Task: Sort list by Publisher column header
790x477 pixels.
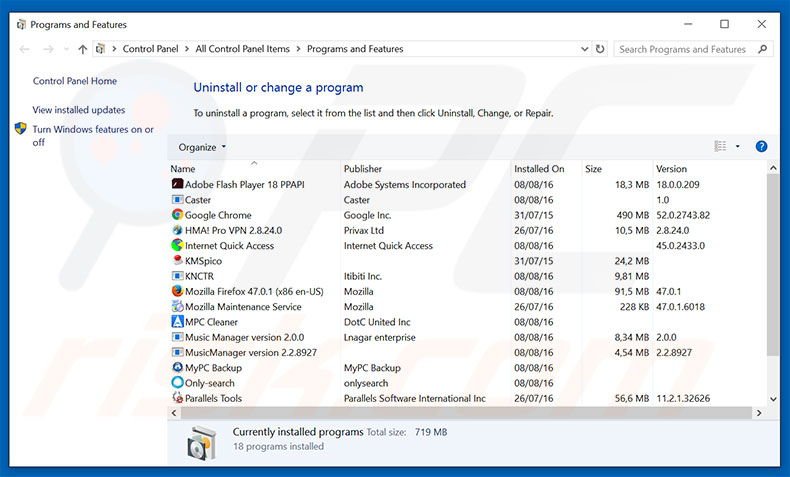Action: (363, 169)
